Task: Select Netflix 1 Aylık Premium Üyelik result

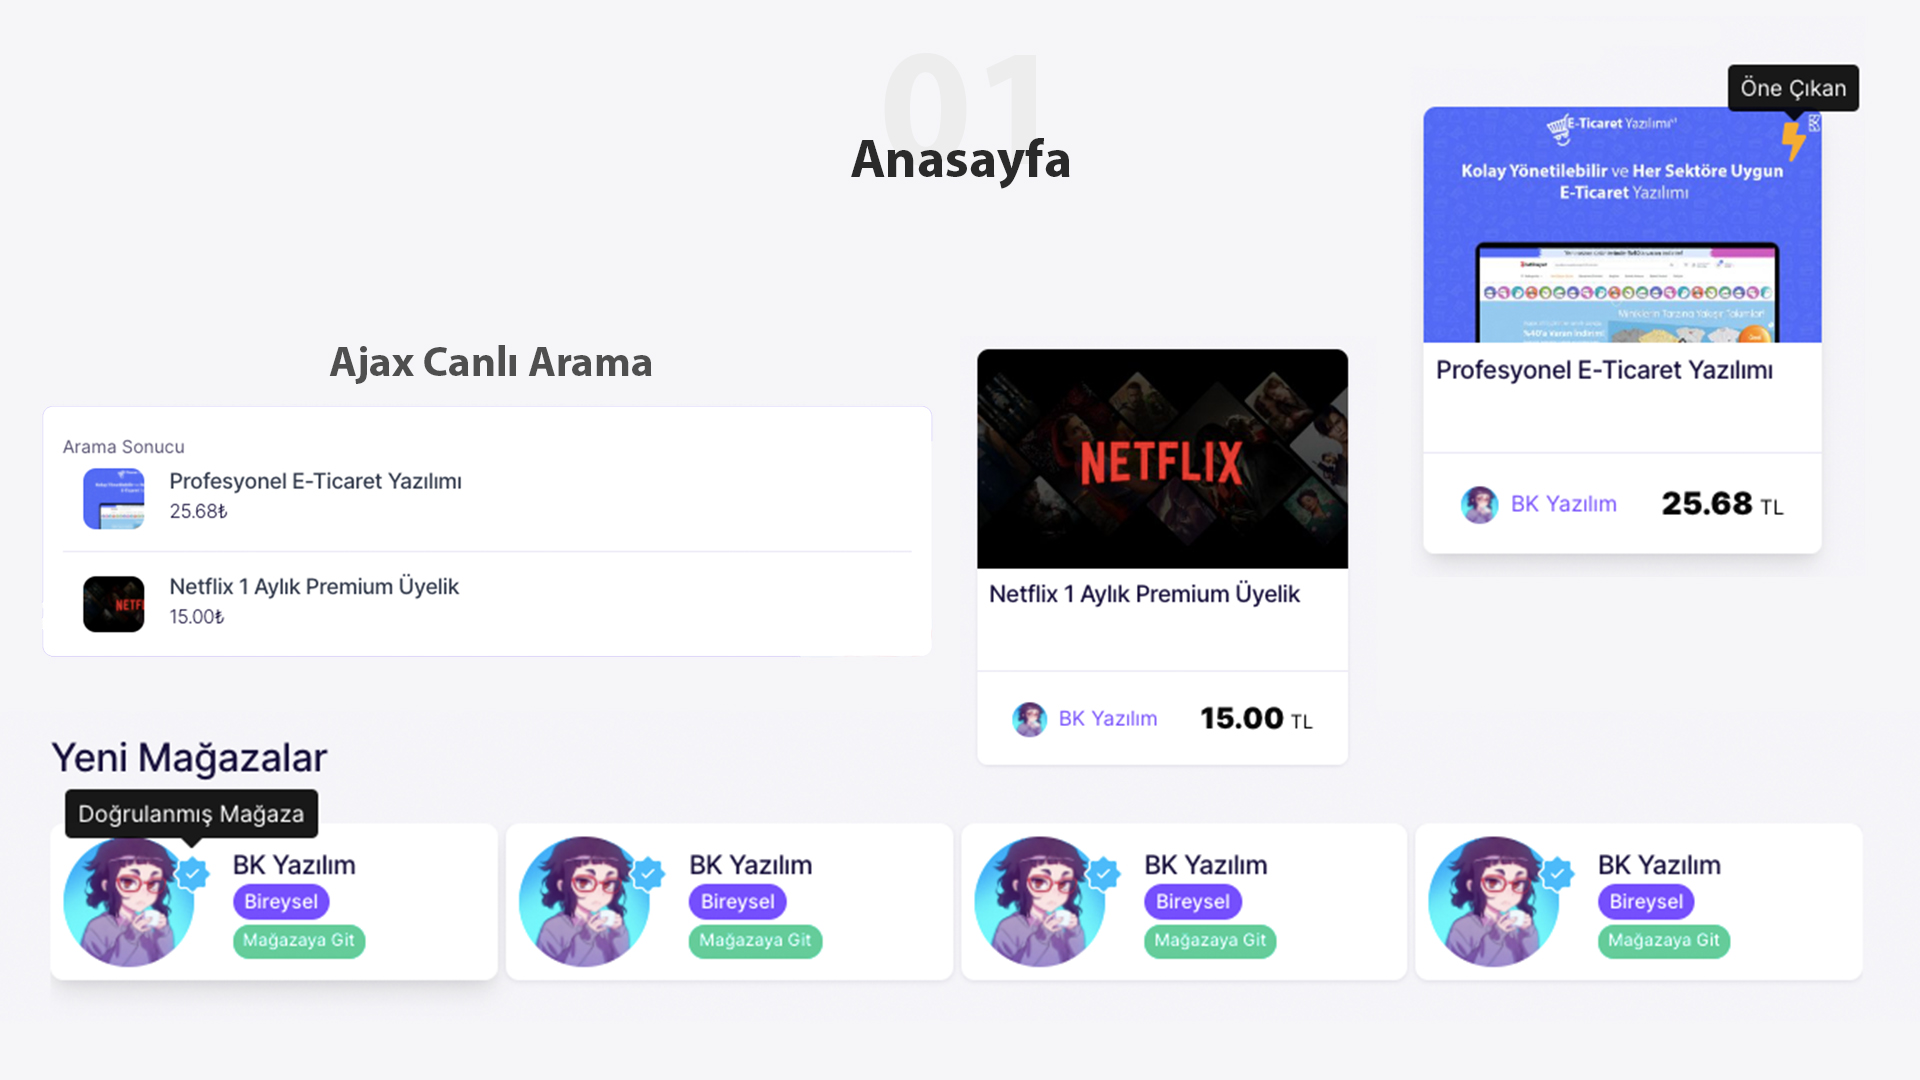Action: pos(487,603)
